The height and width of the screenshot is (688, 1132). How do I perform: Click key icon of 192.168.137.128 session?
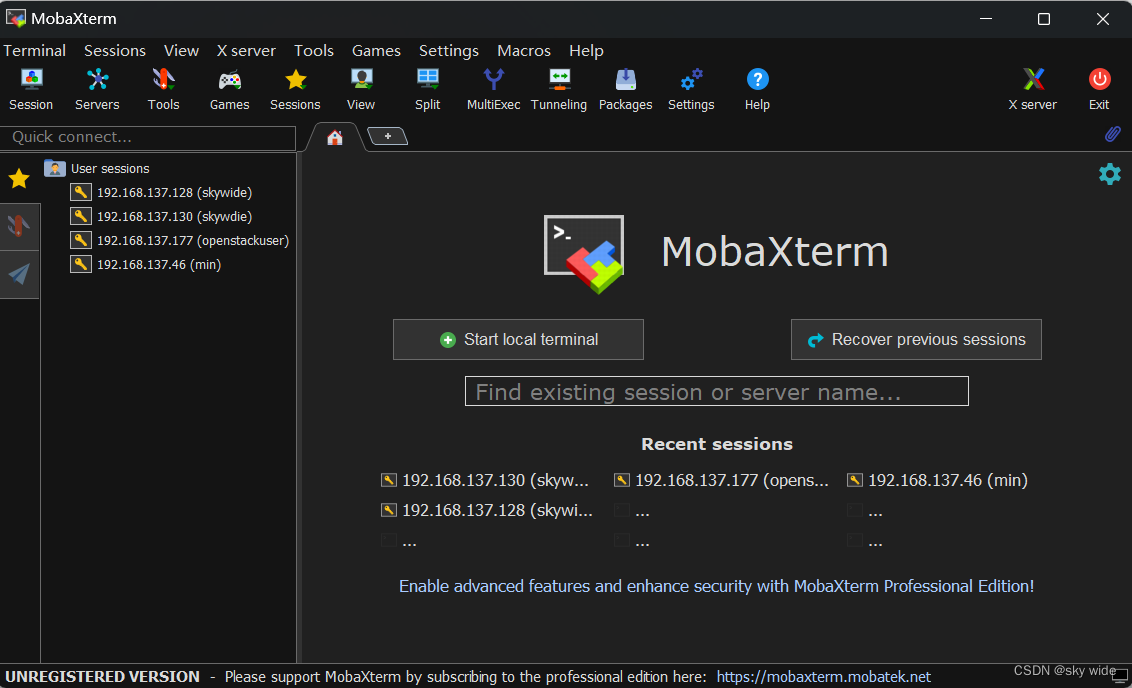pyautogui.click(x=81, y=192)
